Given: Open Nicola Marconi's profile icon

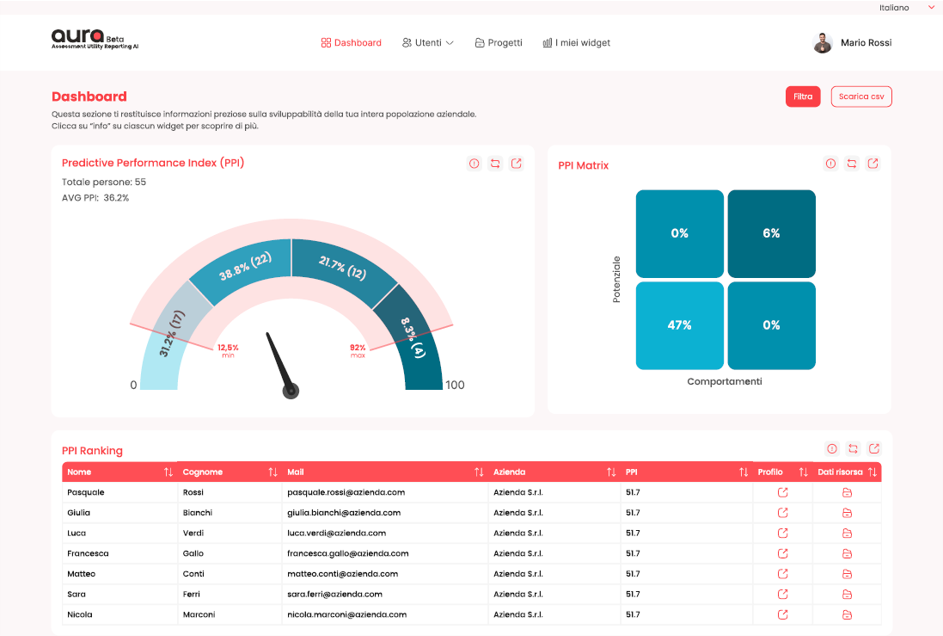Looking at the screenshot, I should pos(782,614).
